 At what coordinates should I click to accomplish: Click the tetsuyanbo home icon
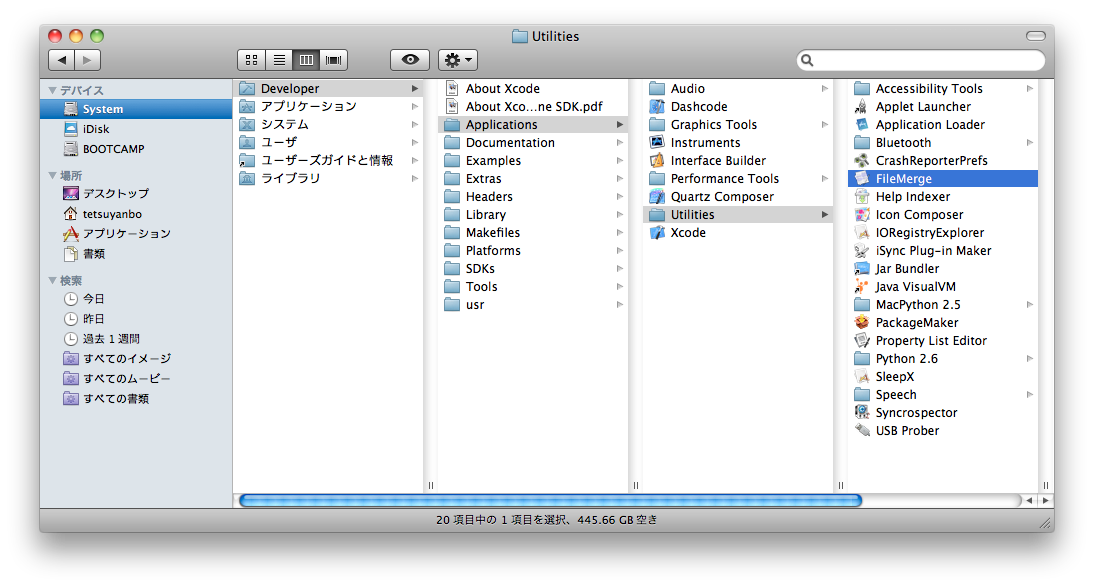coord(70,214)
